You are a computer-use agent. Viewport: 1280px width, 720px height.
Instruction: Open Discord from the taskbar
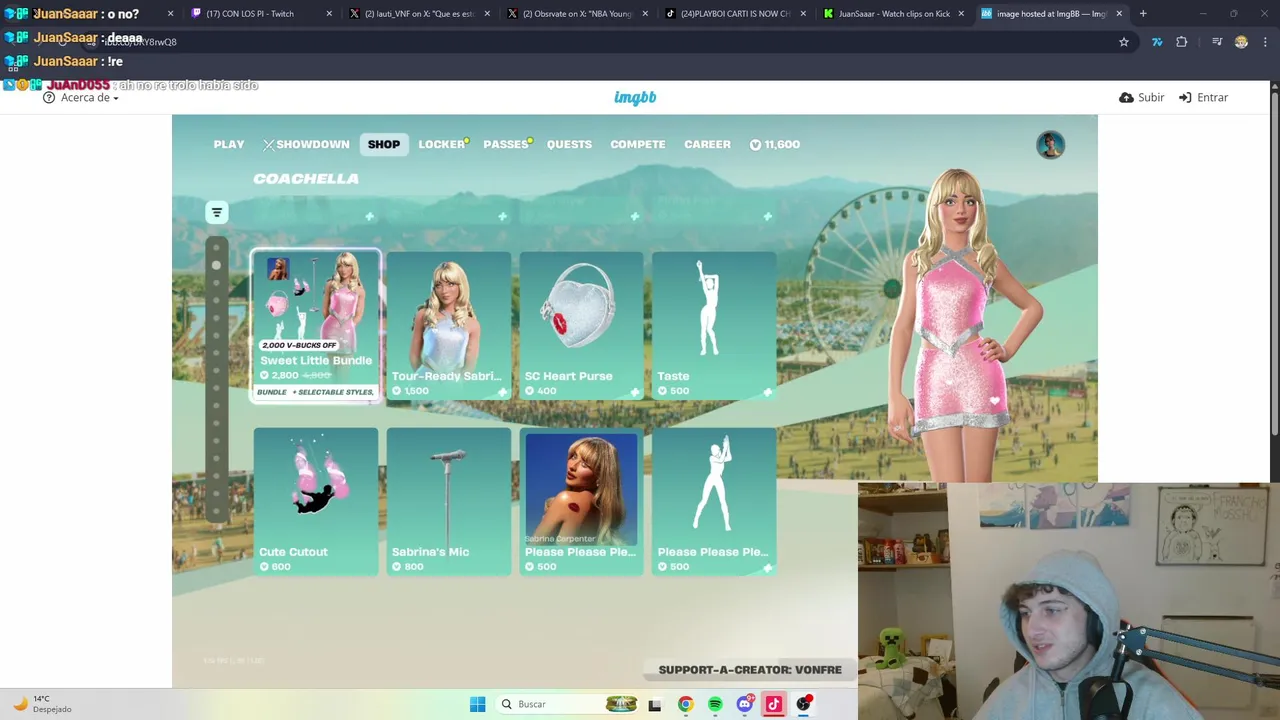(744, 704)
